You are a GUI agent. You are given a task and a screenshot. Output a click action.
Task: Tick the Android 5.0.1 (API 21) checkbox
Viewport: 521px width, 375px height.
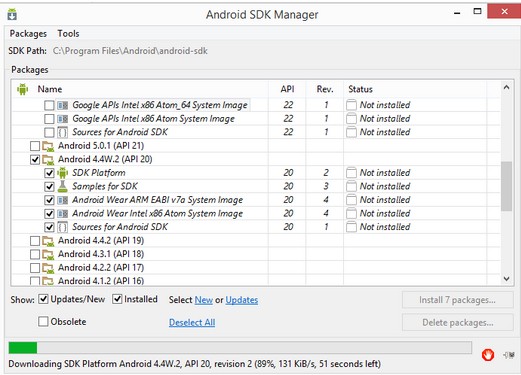tap(35, 146)
